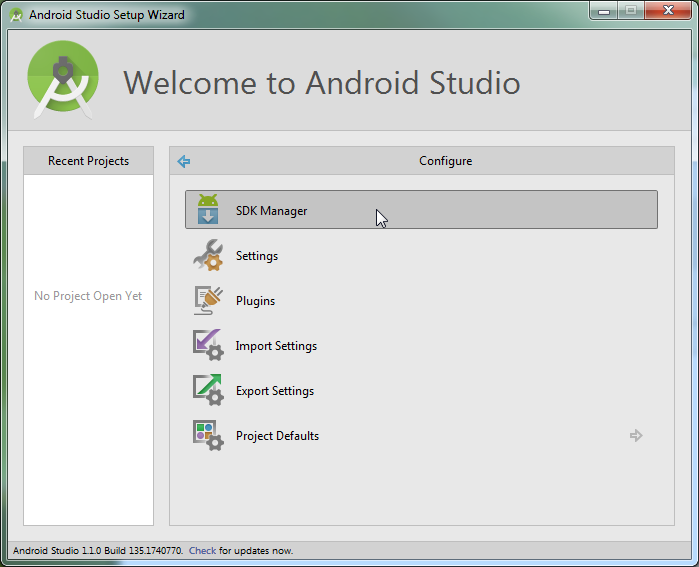Click the Settings wrench and gear icon

pos(208,255)
